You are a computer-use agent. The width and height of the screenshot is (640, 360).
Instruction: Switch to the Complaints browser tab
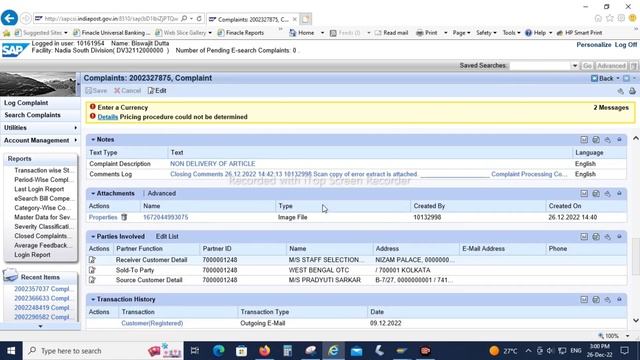coord(253,19)
